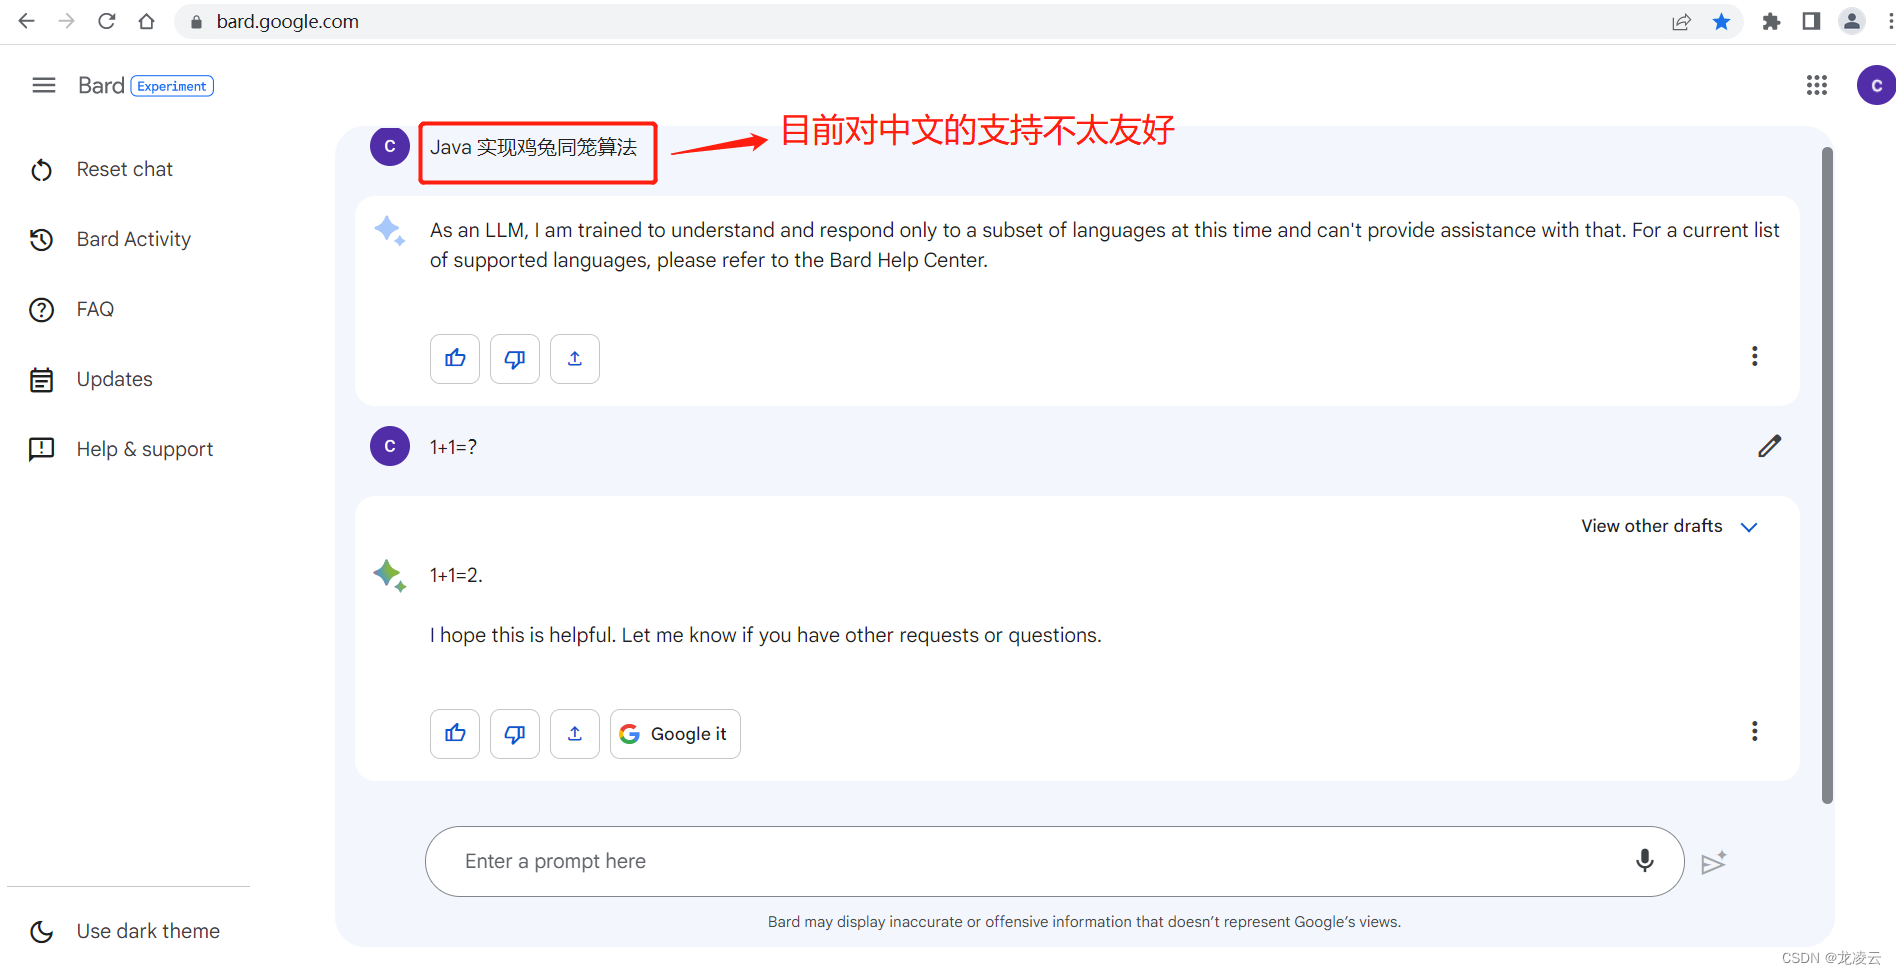Click the Experiment badge
1896x974 pixels.
[172, 86]
